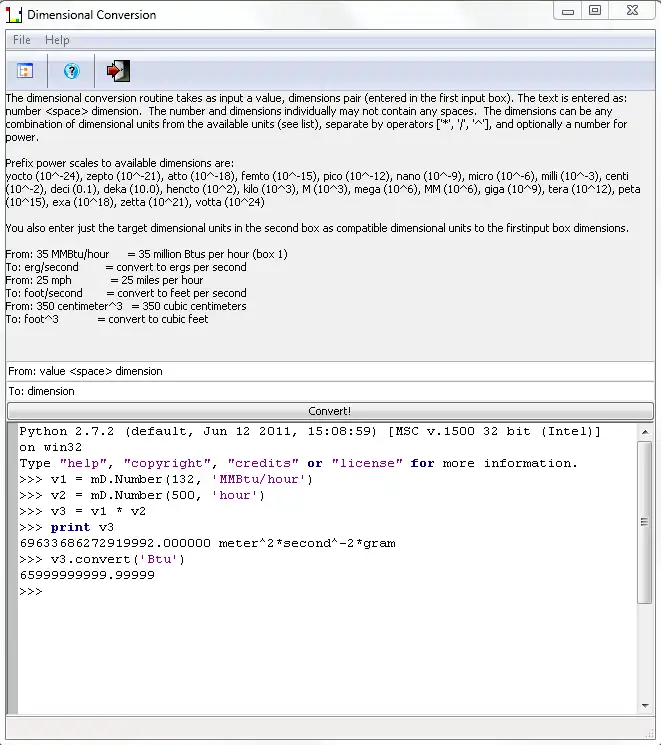Click the 65999999999.99999 output line

[87, 575]
